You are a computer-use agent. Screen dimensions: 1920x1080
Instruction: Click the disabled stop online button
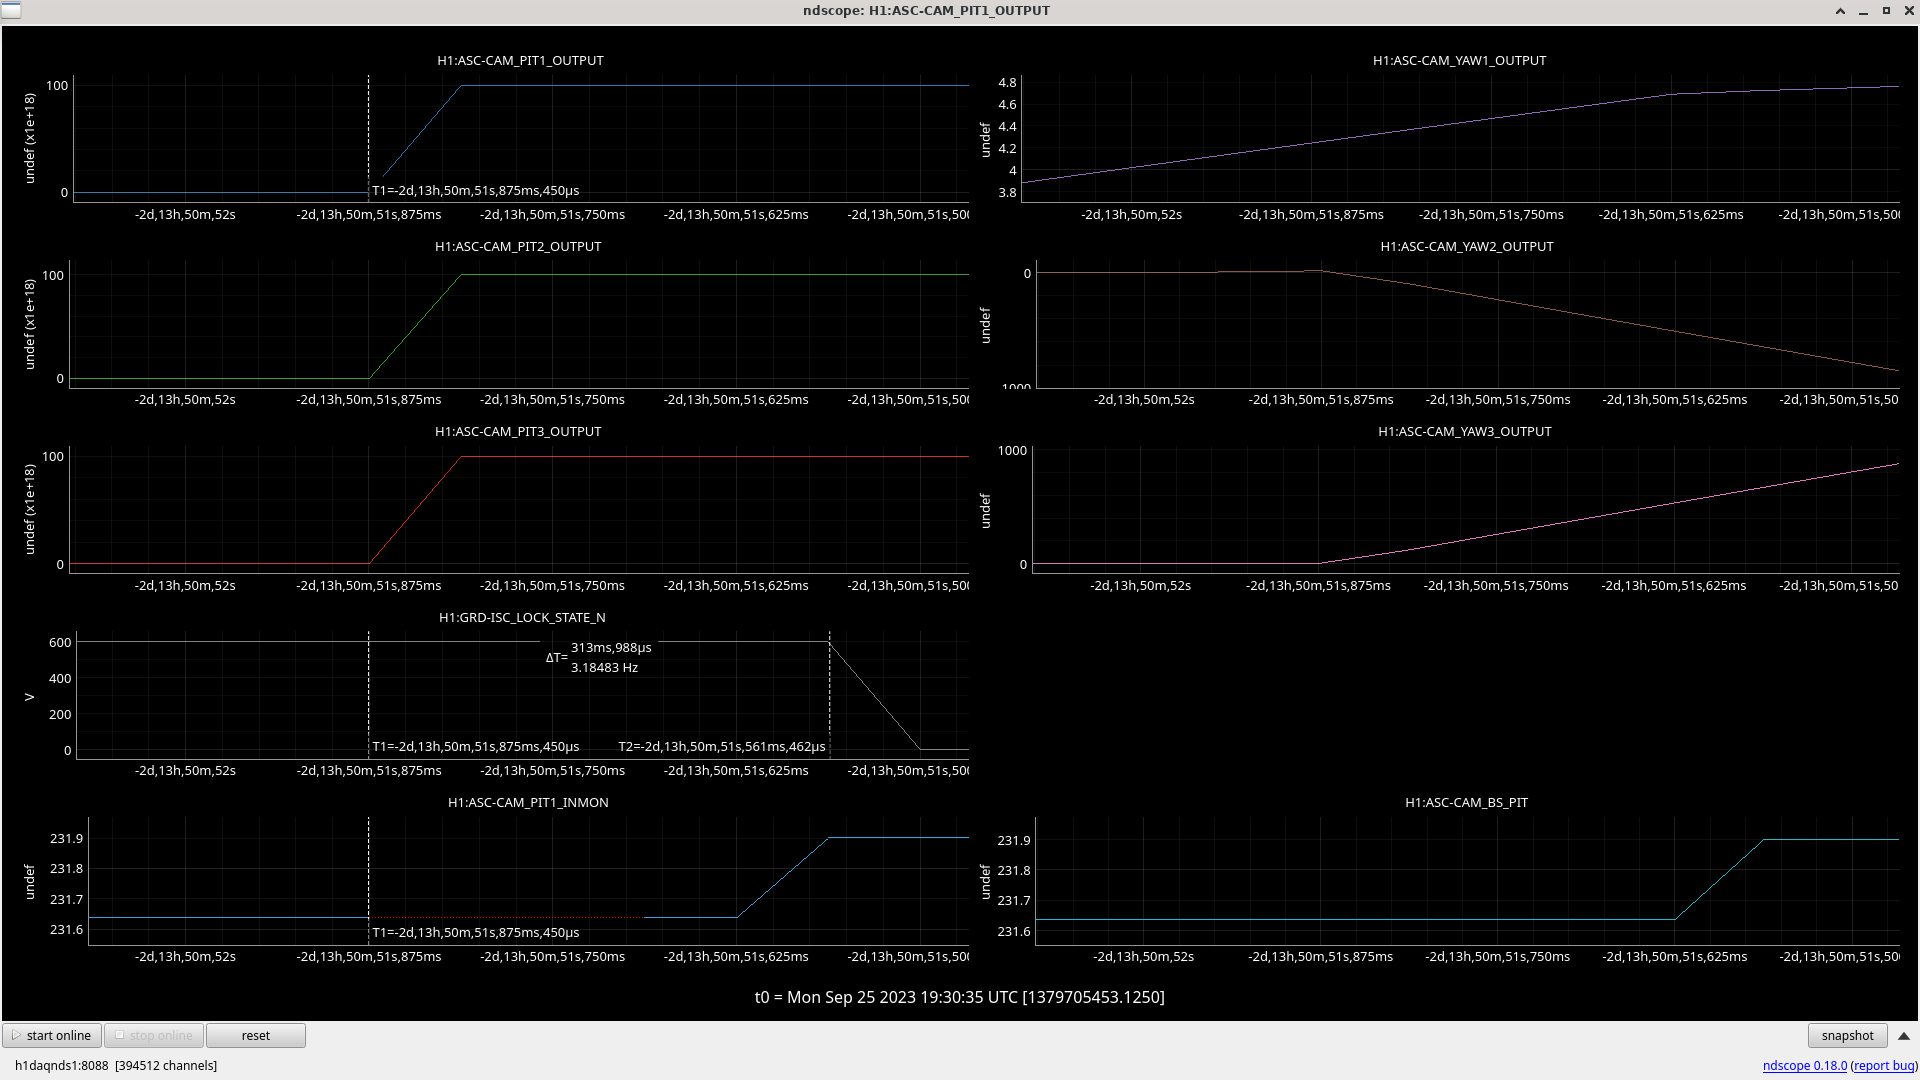coord(154,1035)
